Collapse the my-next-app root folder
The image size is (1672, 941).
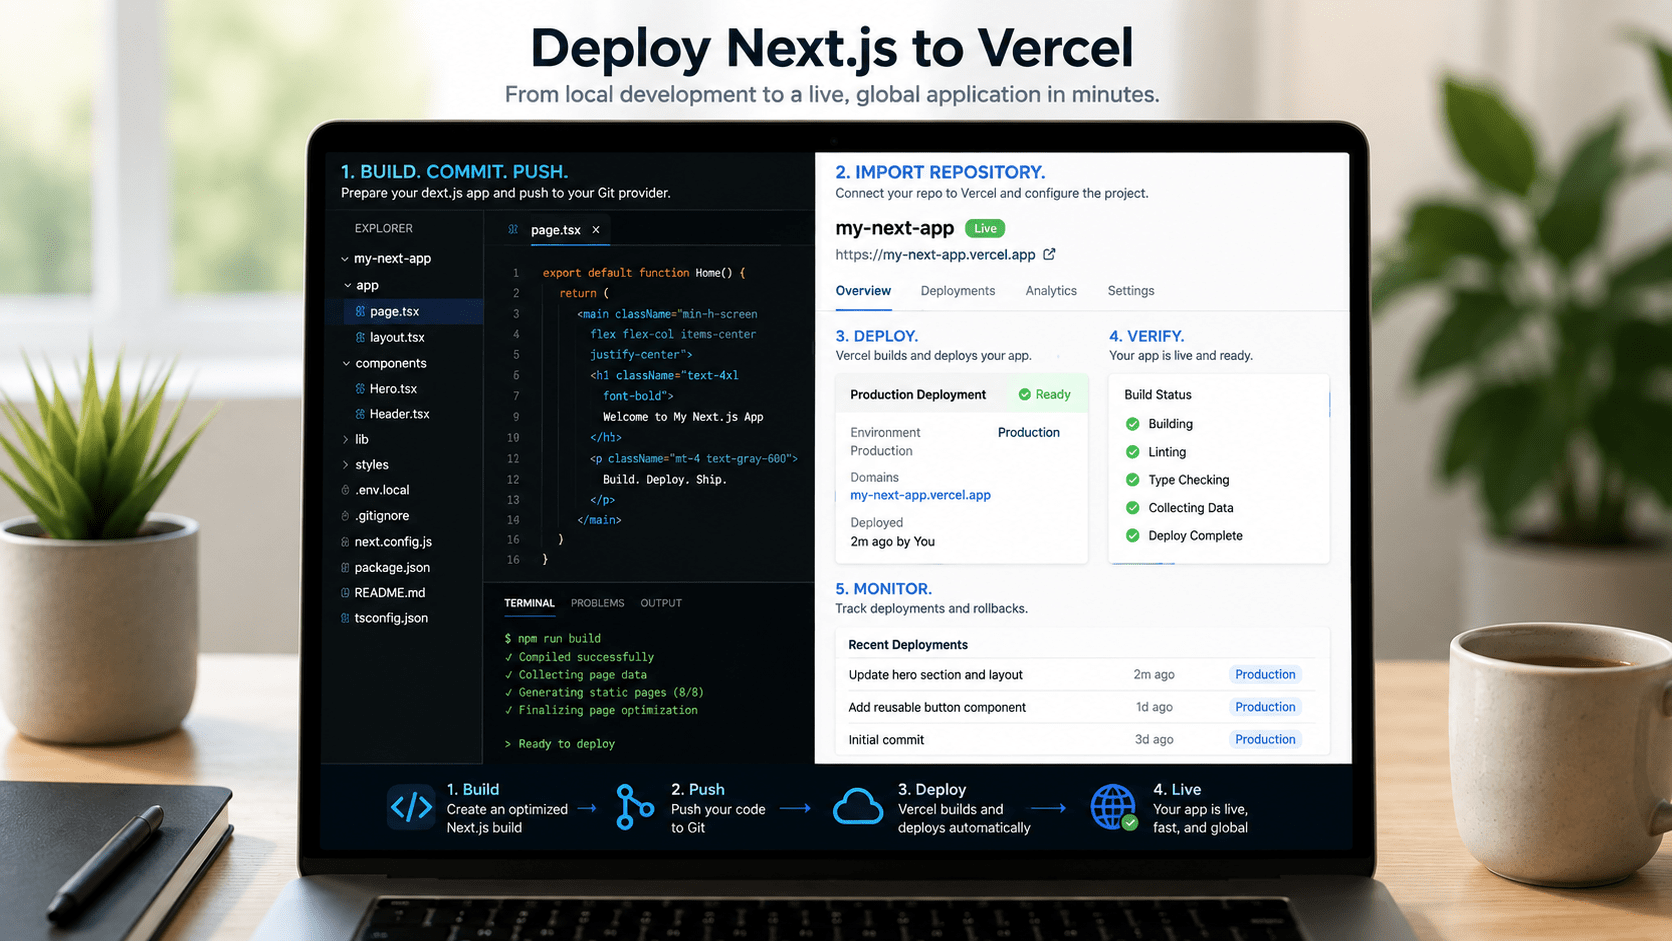[345, 259]
